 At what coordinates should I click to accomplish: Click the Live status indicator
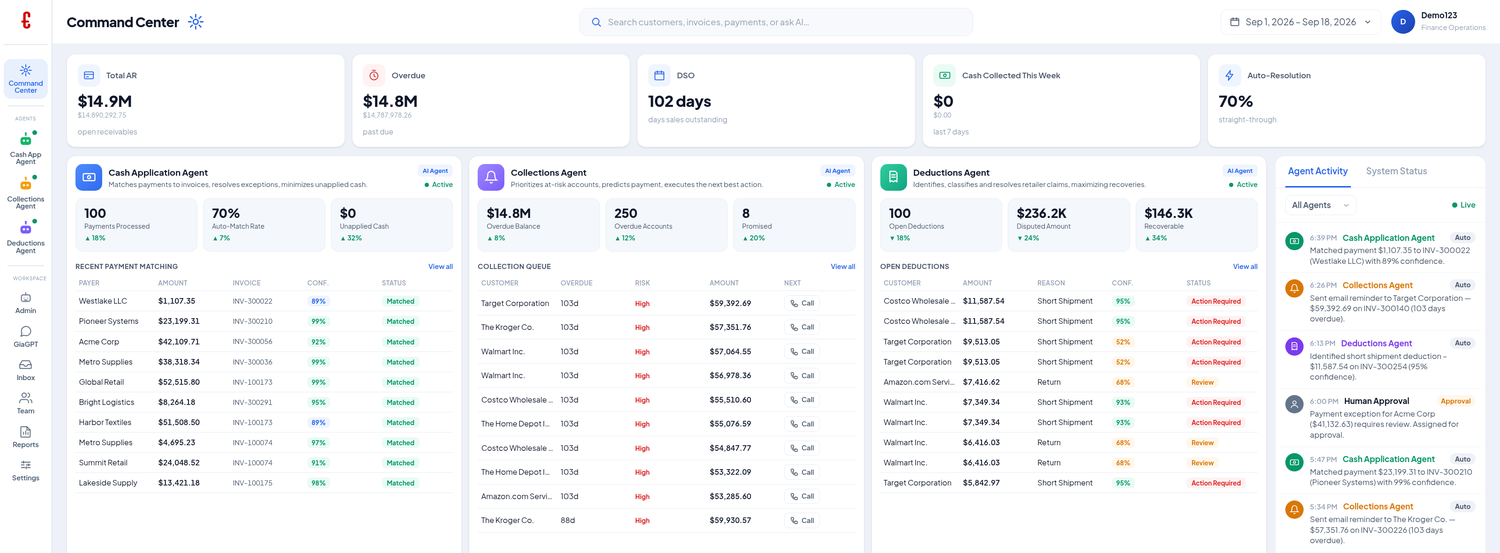pyautogui.click(x=1463, y=205)
